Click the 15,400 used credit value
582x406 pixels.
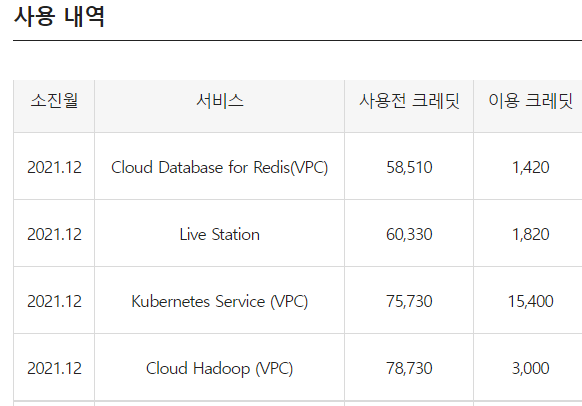530,301
